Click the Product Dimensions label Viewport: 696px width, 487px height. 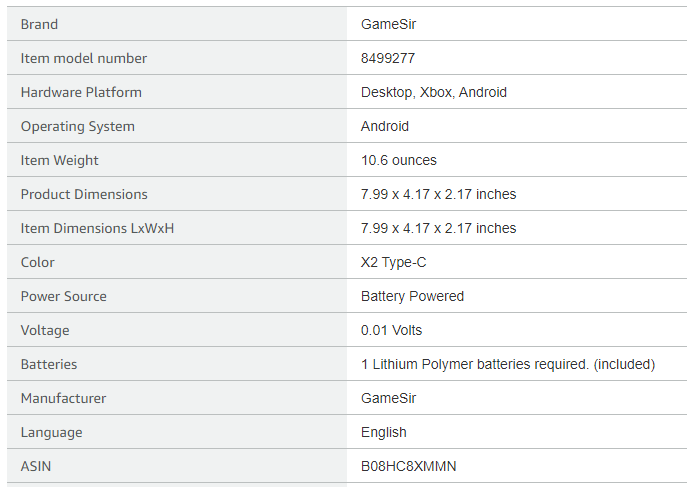point(84,194)
